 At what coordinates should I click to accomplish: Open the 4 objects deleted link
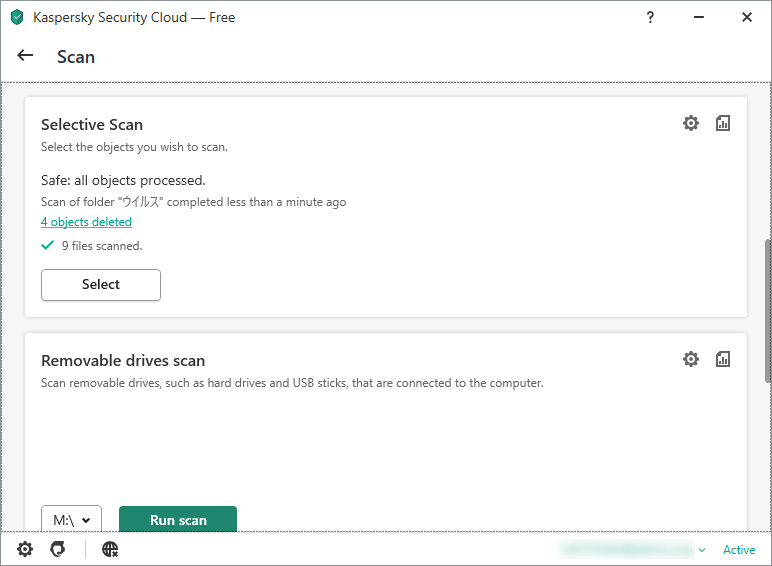click(x=86, y=222)
